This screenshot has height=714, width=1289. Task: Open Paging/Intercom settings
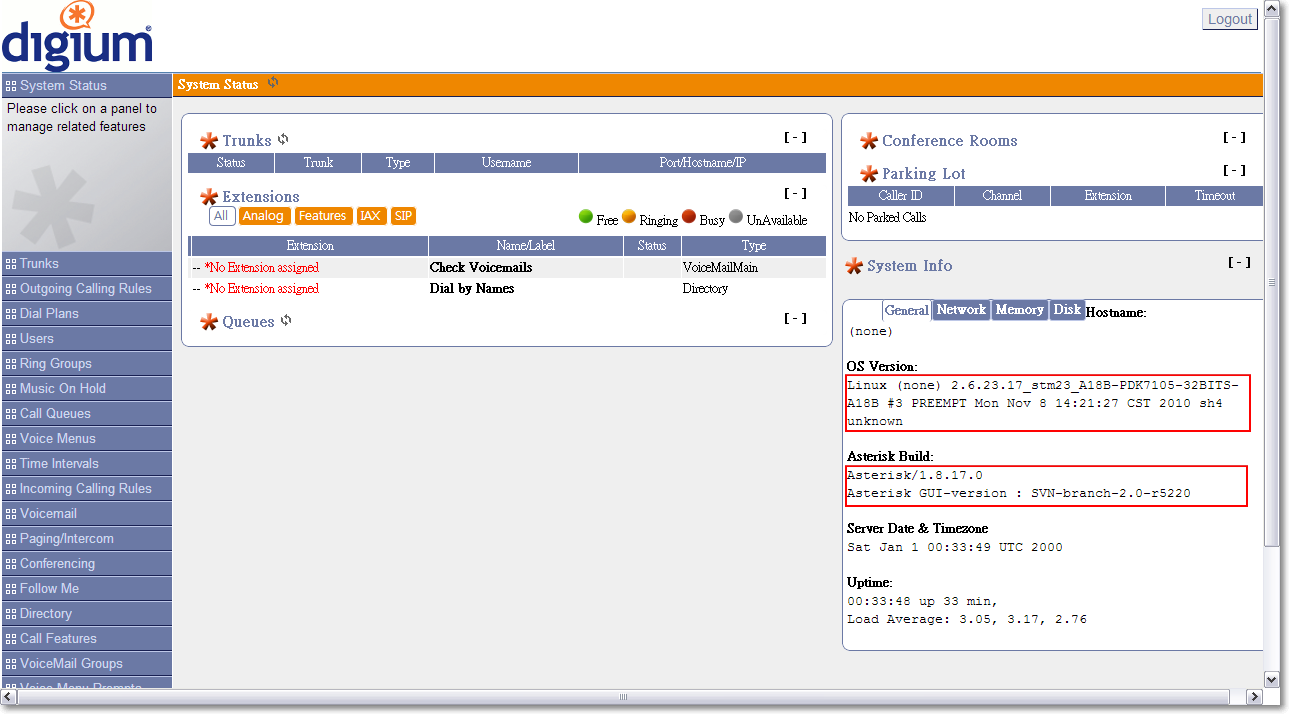click(86, 538)
